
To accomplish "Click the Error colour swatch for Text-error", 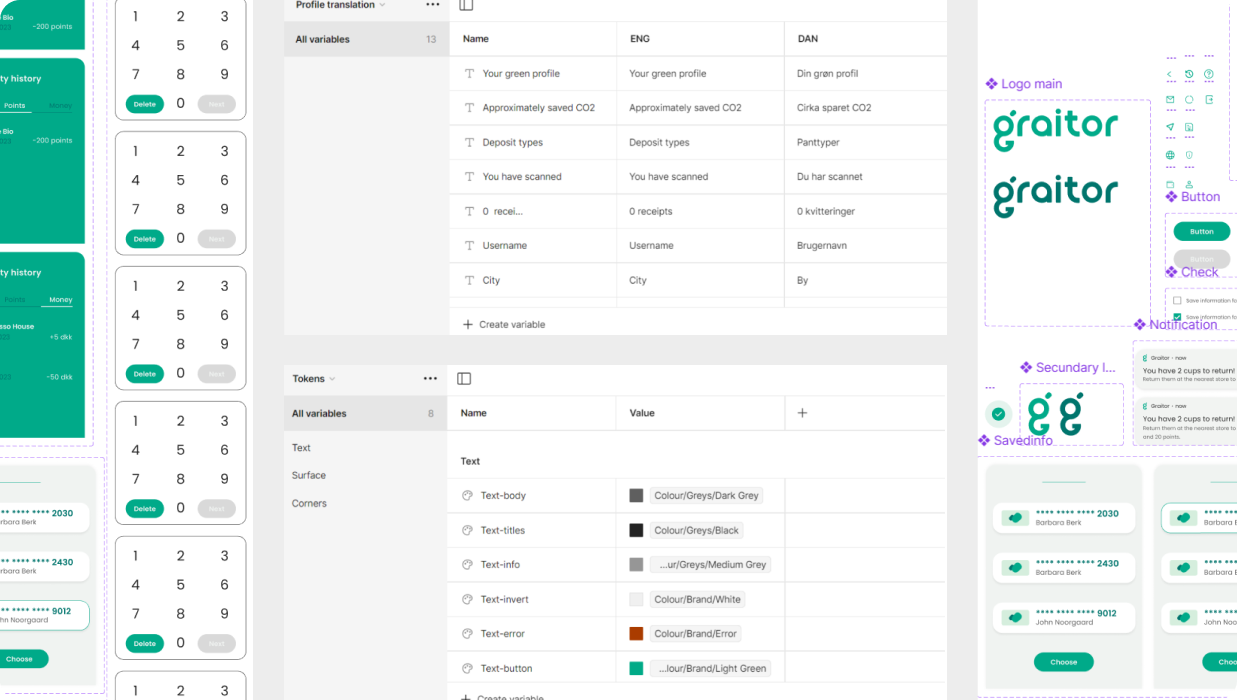I will pos(636,634).
